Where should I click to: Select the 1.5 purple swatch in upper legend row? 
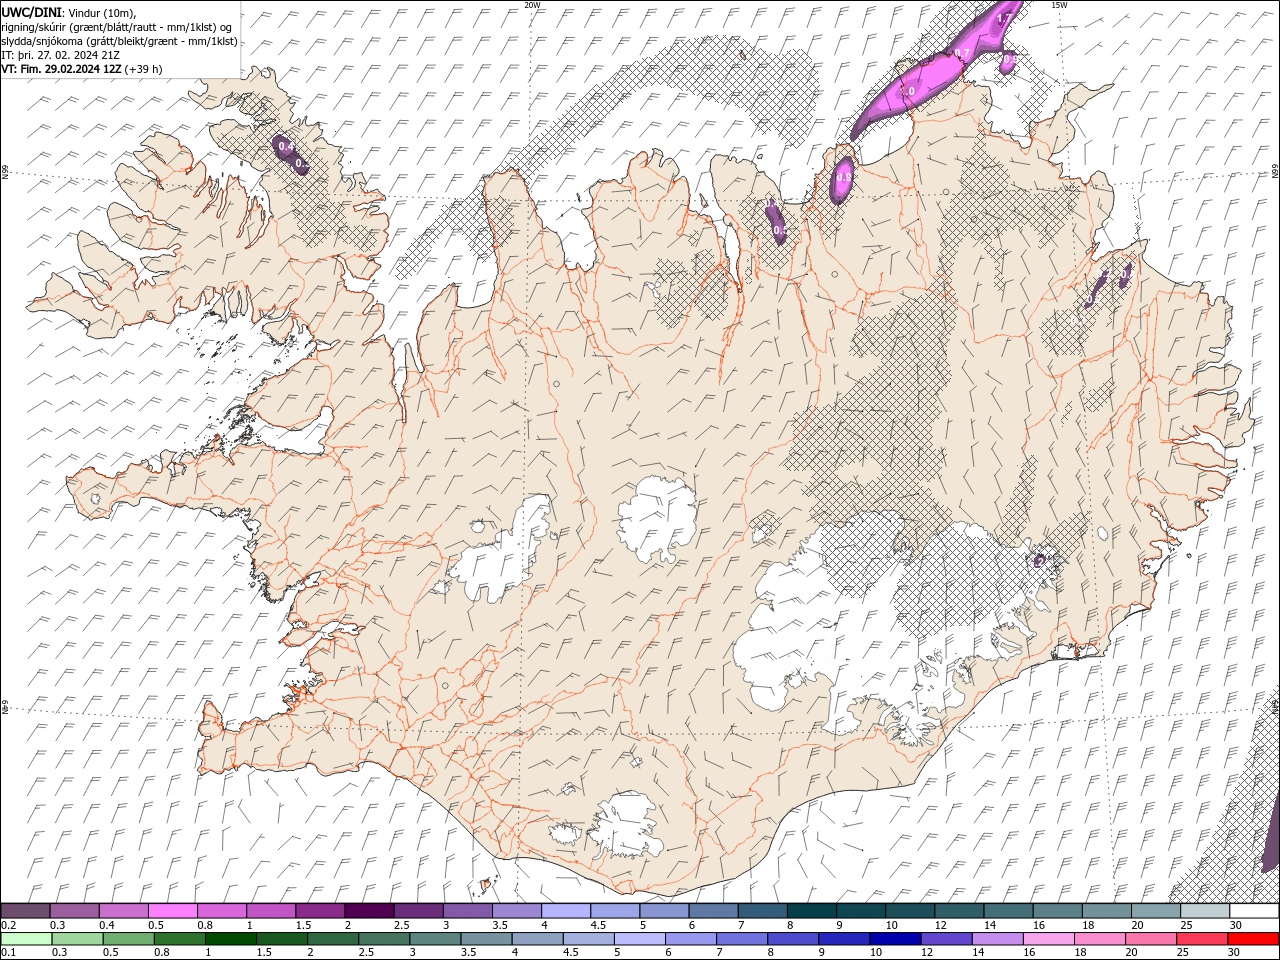click(320, 911)
